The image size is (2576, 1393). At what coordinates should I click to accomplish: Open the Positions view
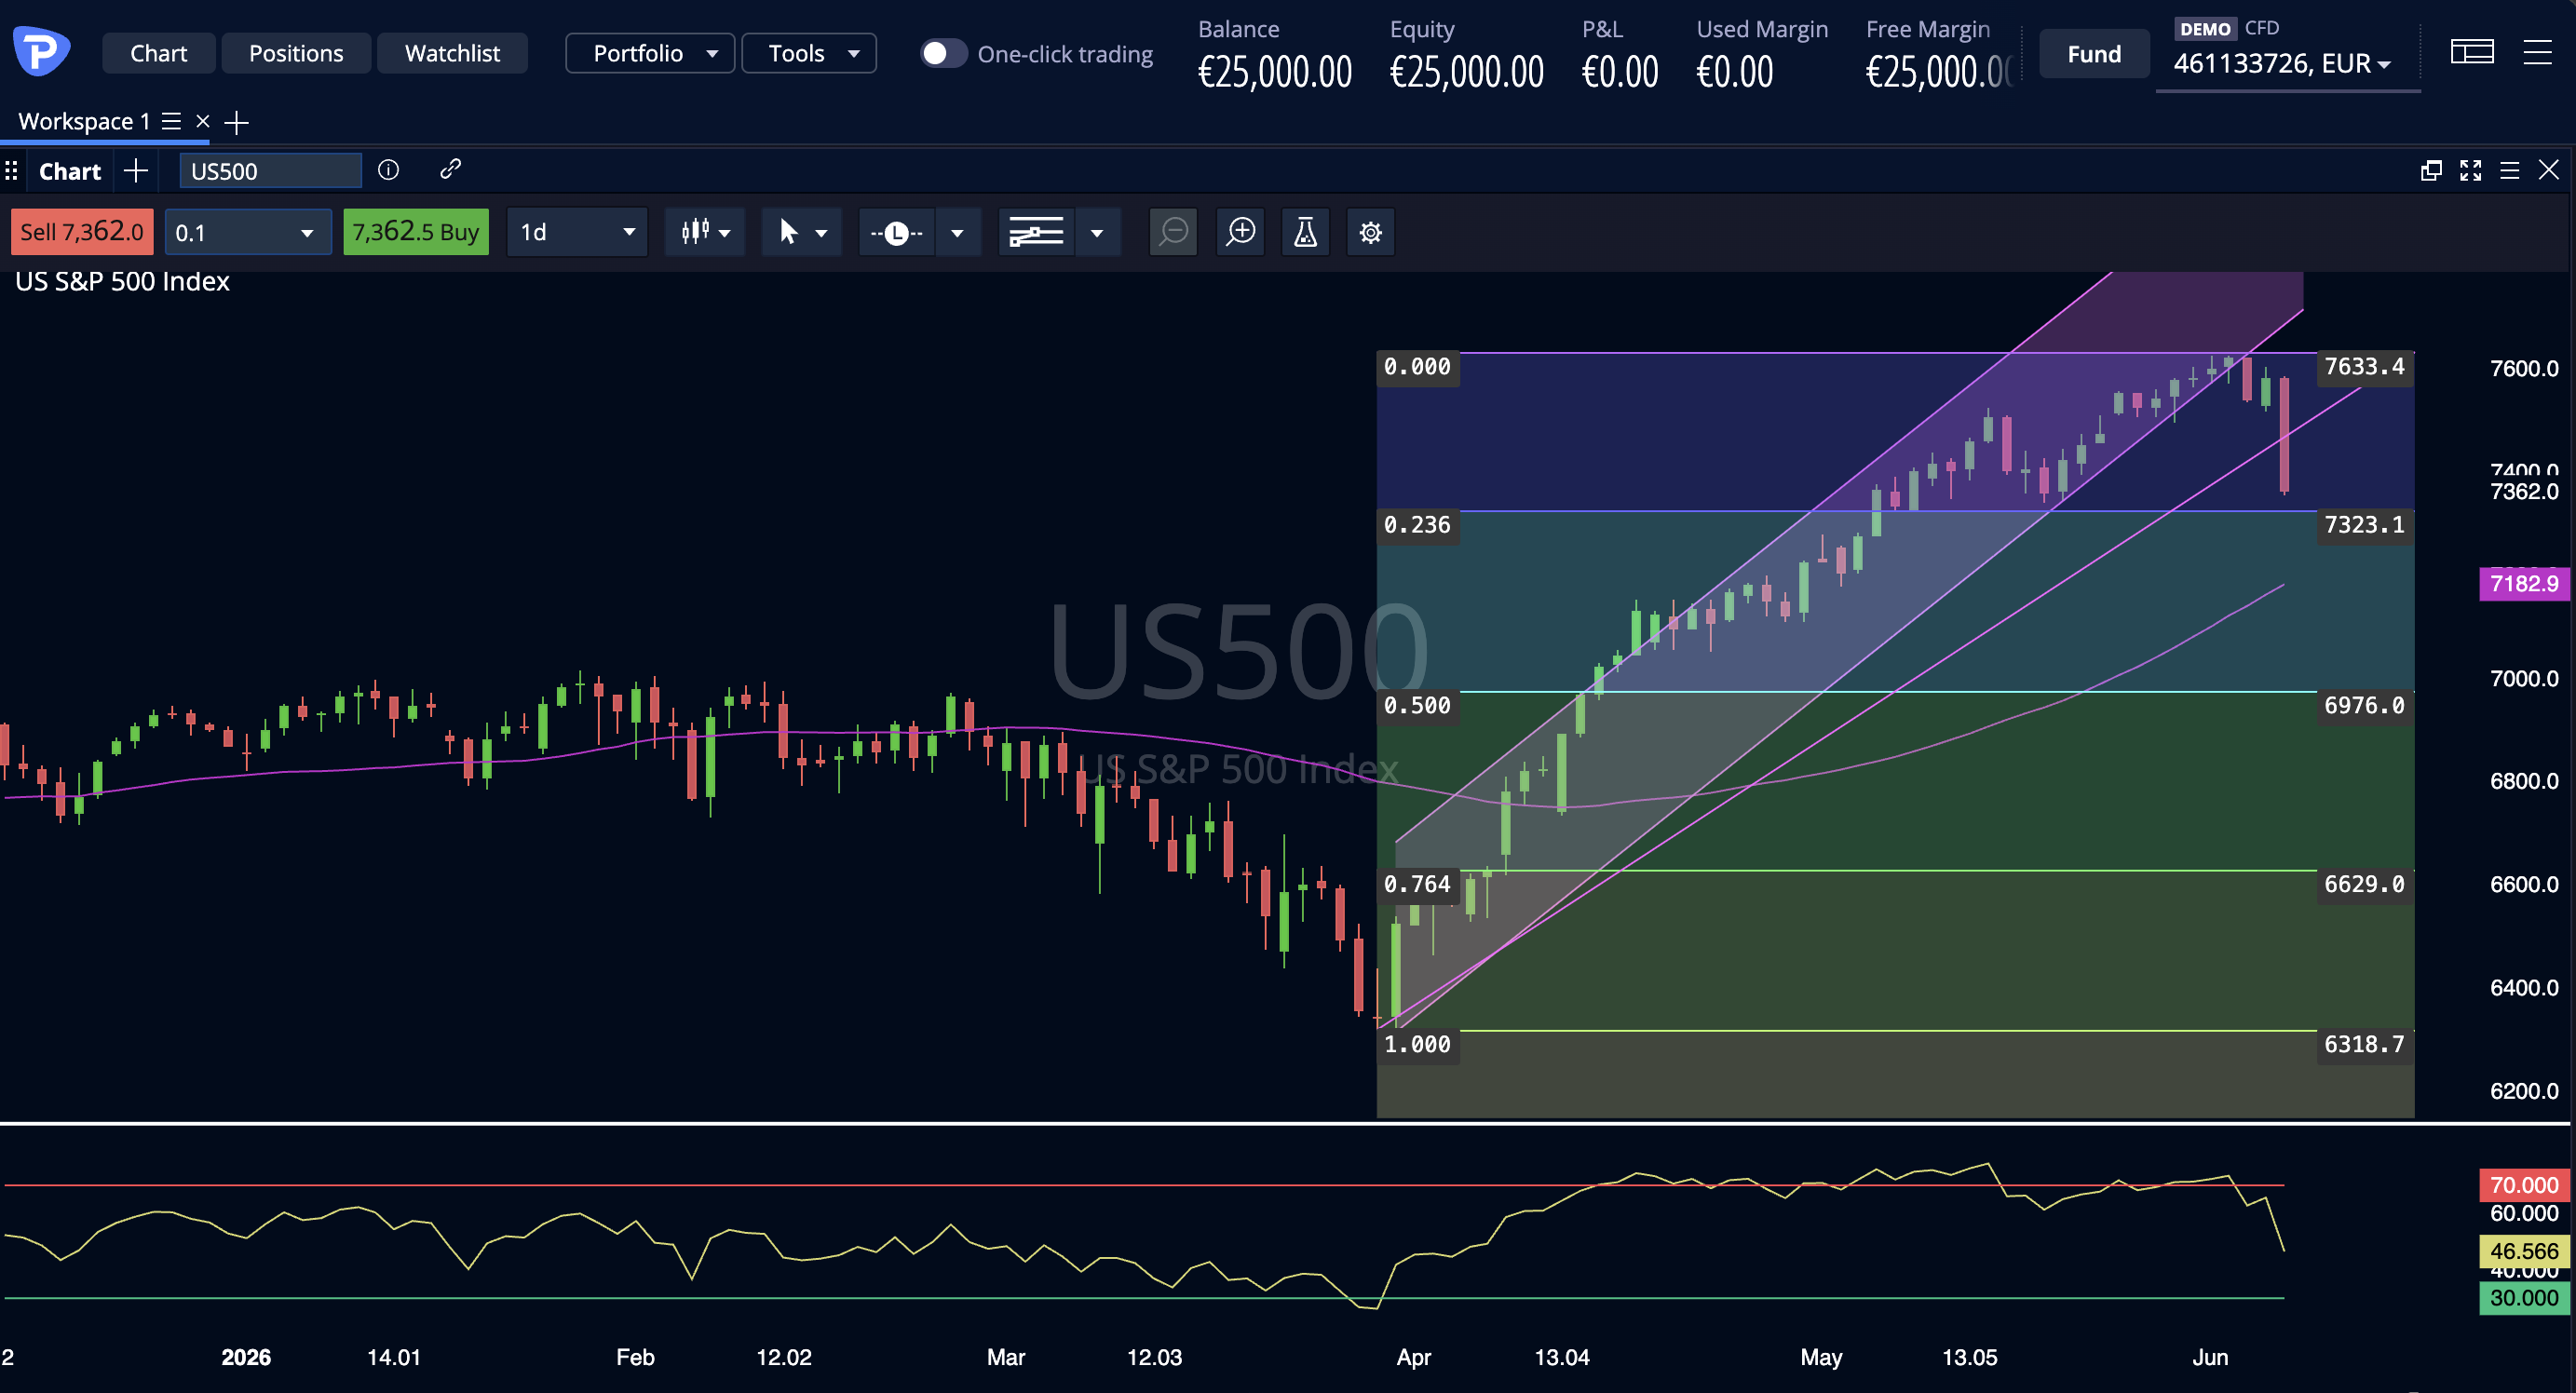pos(296,53)
